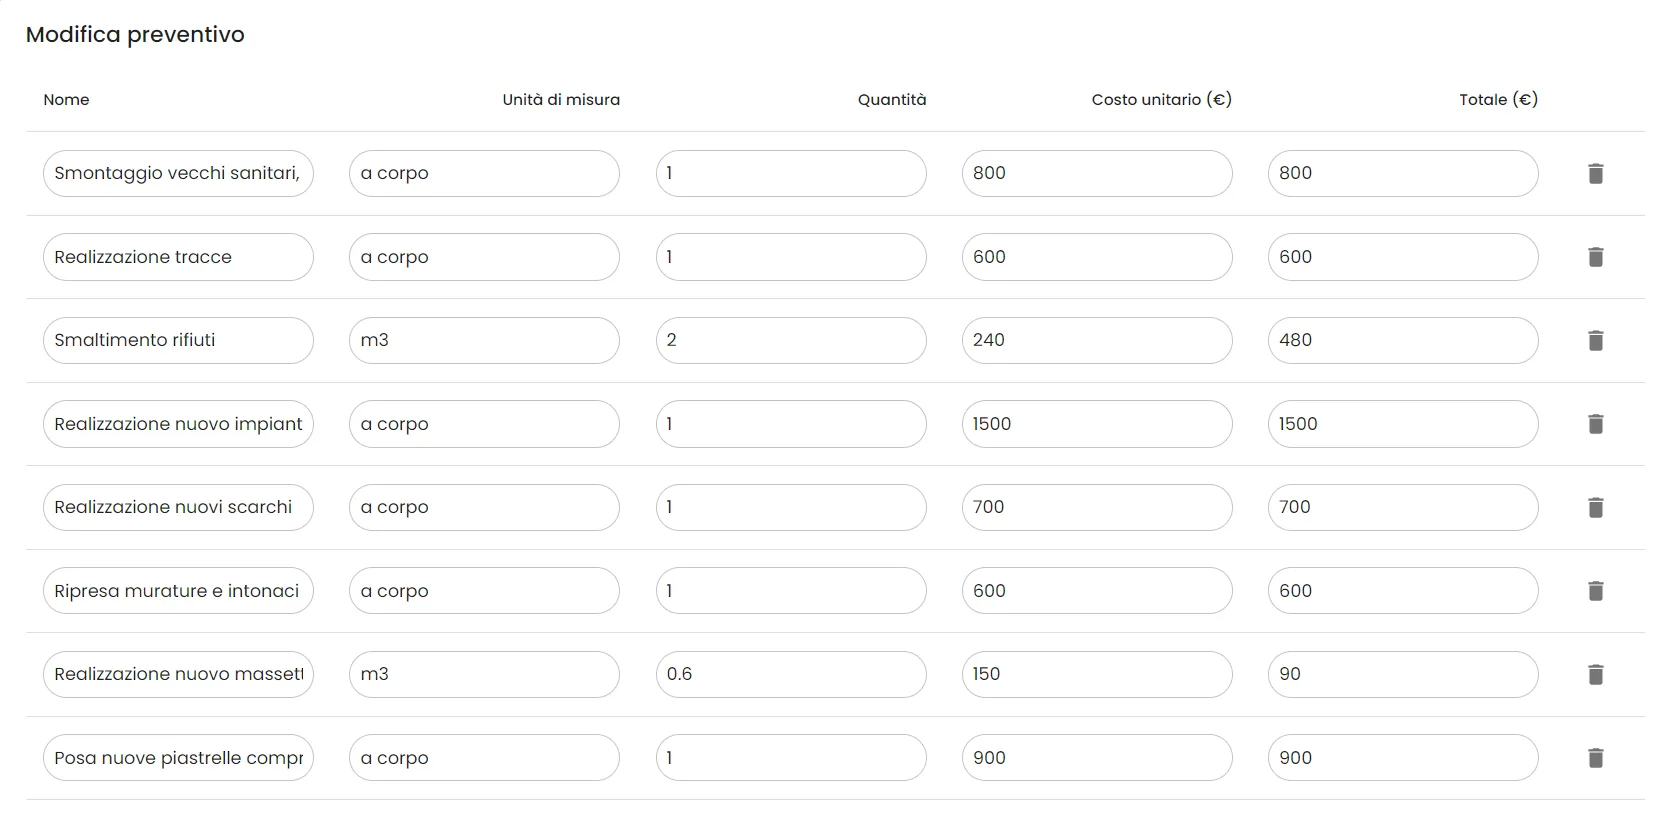
Task: Edit the 0.6 quantity field
Action: point(790,675)
